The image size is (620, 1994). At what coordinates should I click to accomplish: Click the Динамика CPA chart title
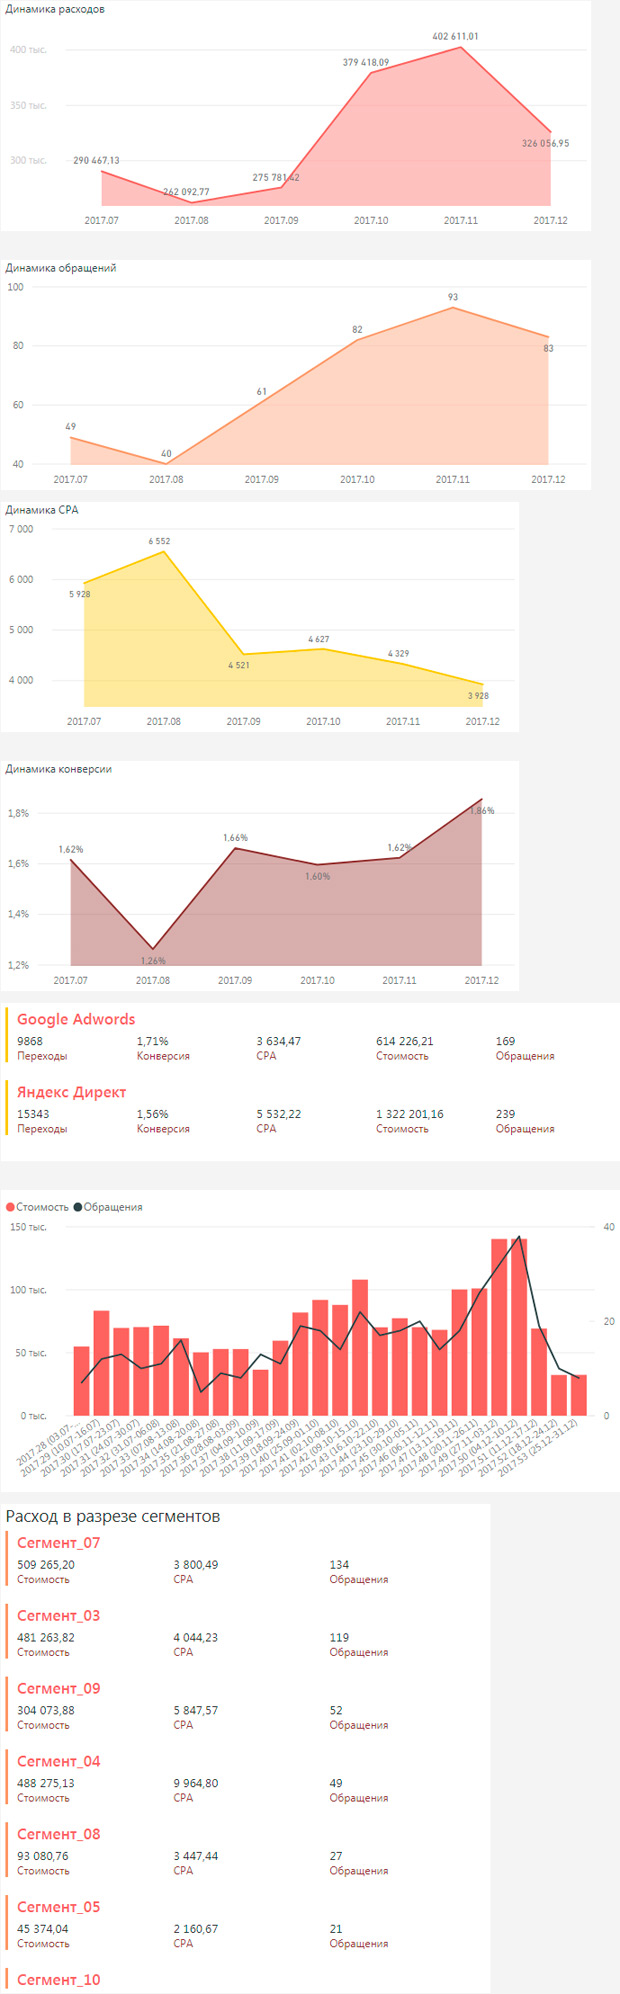[x=42, y=510]
